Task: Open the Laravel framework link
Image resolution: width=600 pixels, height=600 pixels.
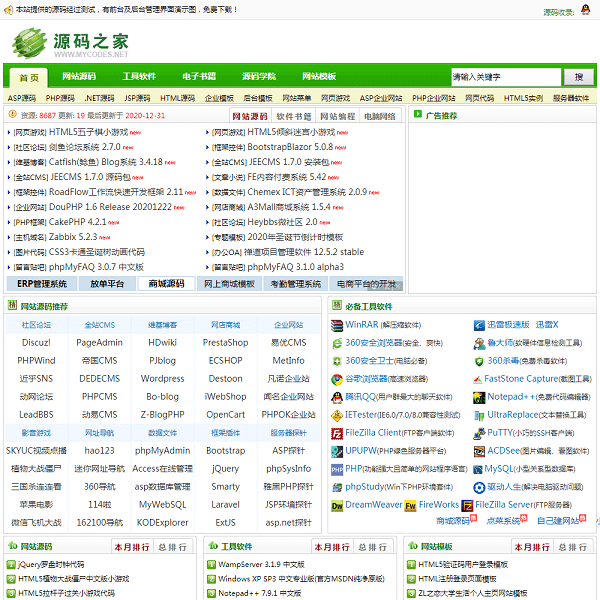Action: 225,505
